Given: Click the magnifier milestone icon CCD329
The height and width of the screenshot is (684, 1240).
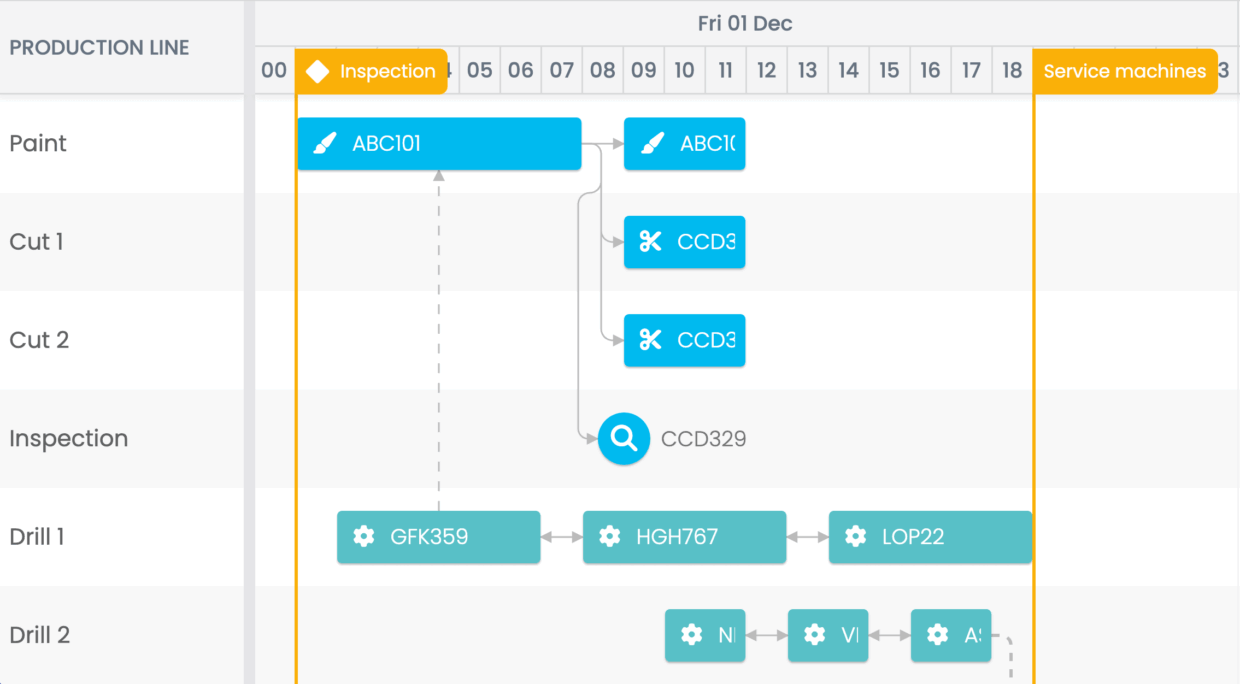Looking at the screenshot, I should pos(624,439).
